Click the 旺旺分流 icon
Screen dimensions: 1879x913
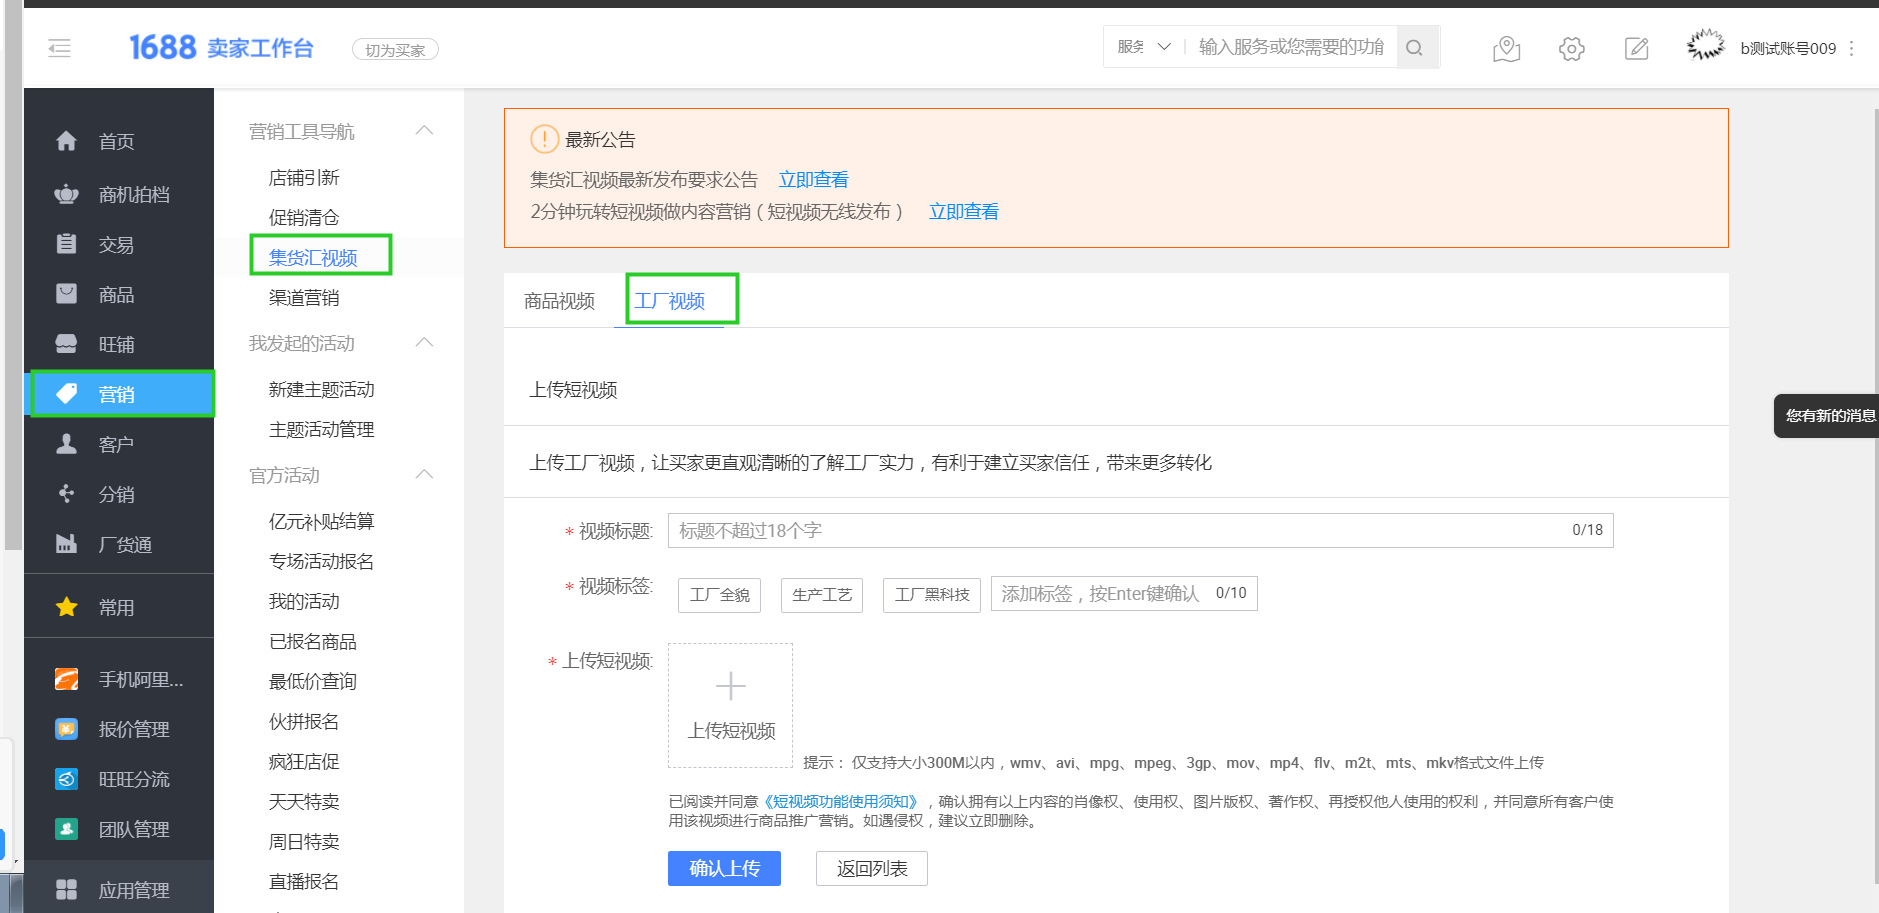coord(66,779)
